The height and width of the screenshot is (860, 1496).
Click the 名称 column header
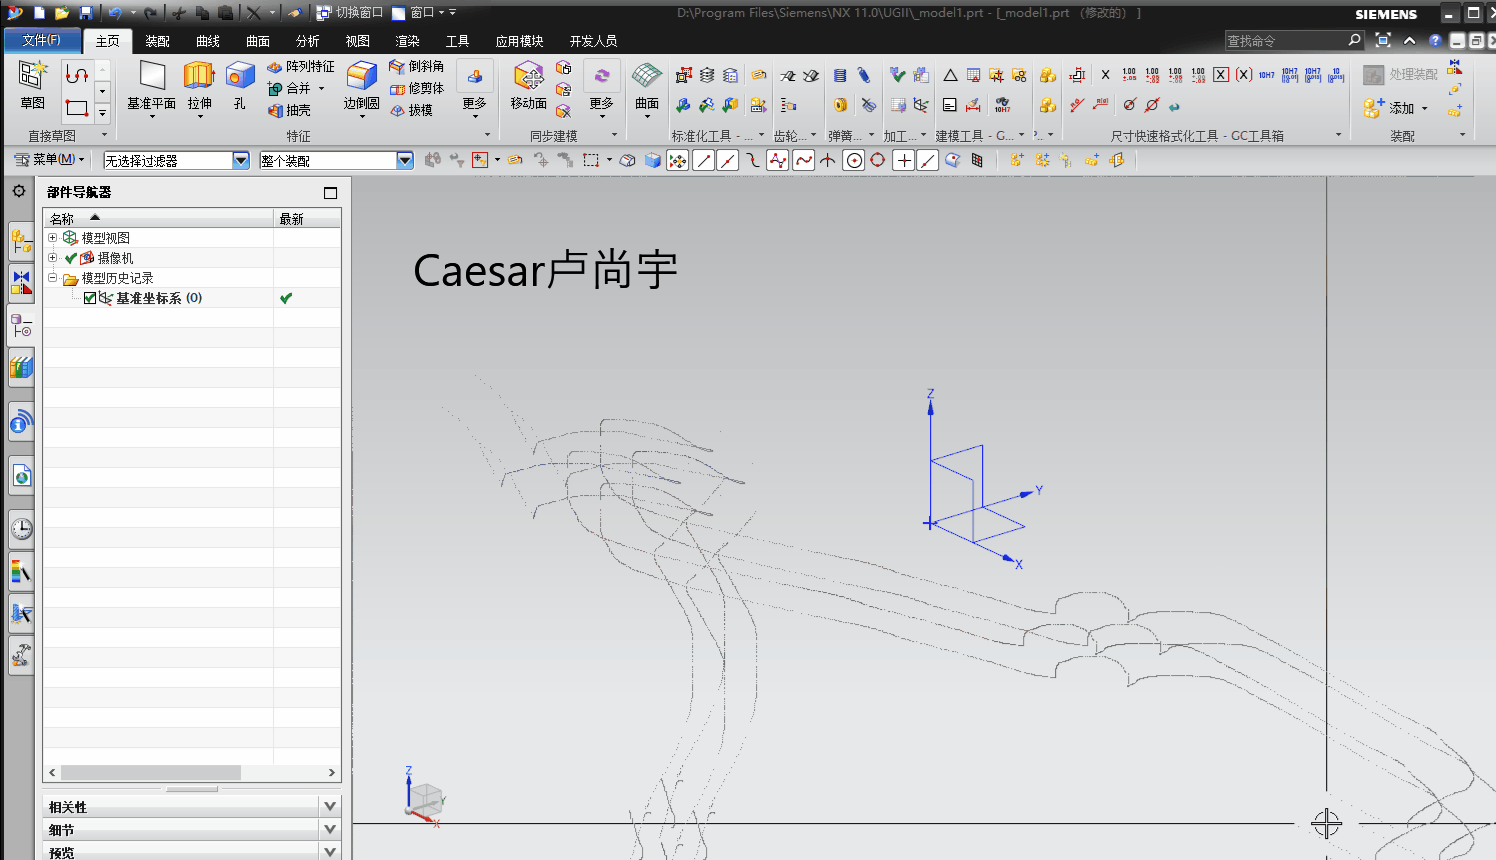pos(158,218)
